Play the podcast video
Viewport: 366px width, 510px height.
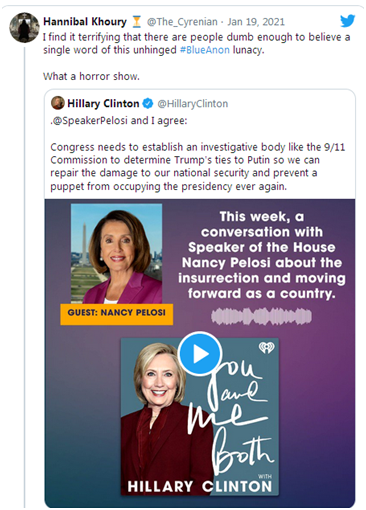200,353
